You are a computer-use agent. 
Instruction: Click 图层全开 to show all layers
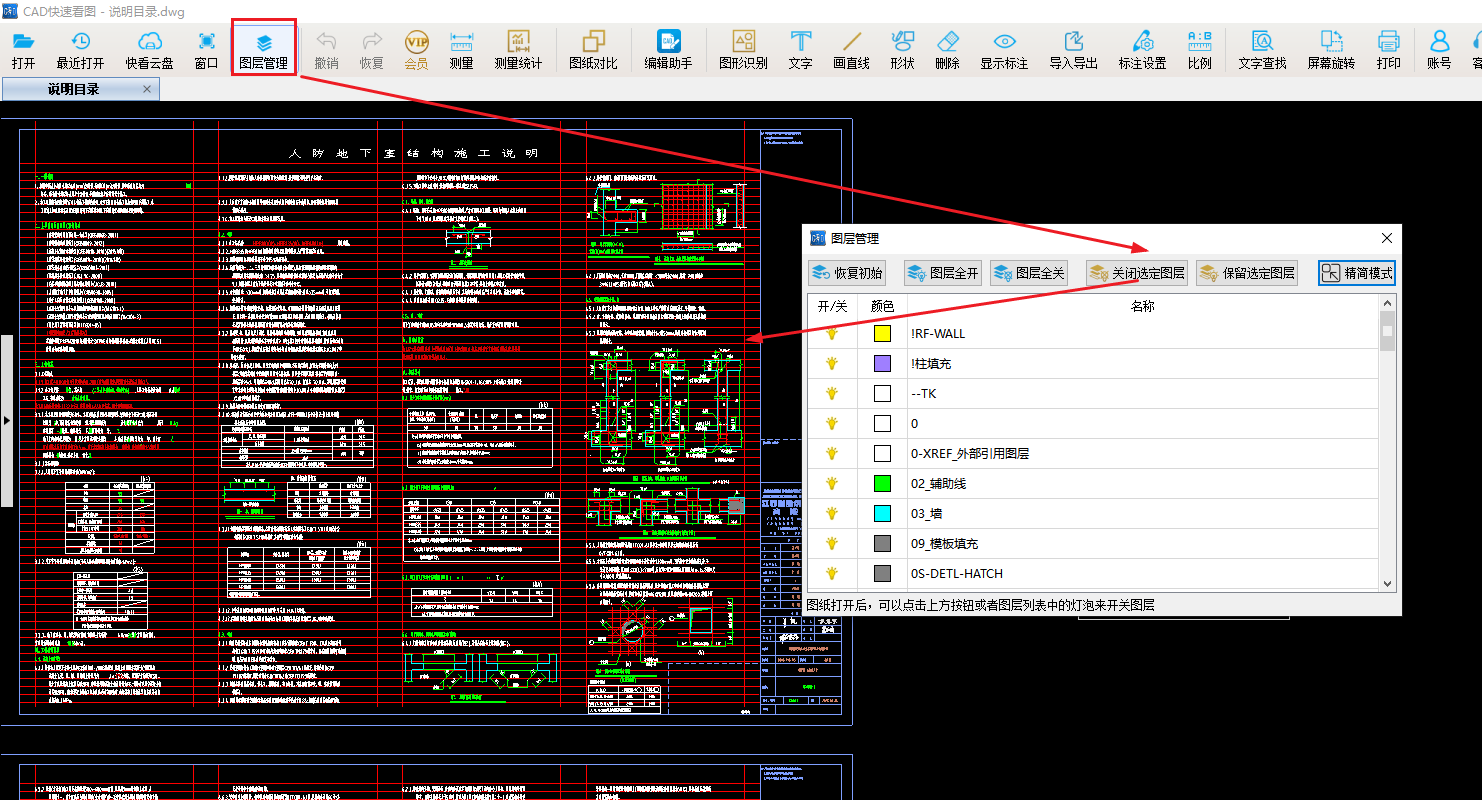(x=943, y=273)
